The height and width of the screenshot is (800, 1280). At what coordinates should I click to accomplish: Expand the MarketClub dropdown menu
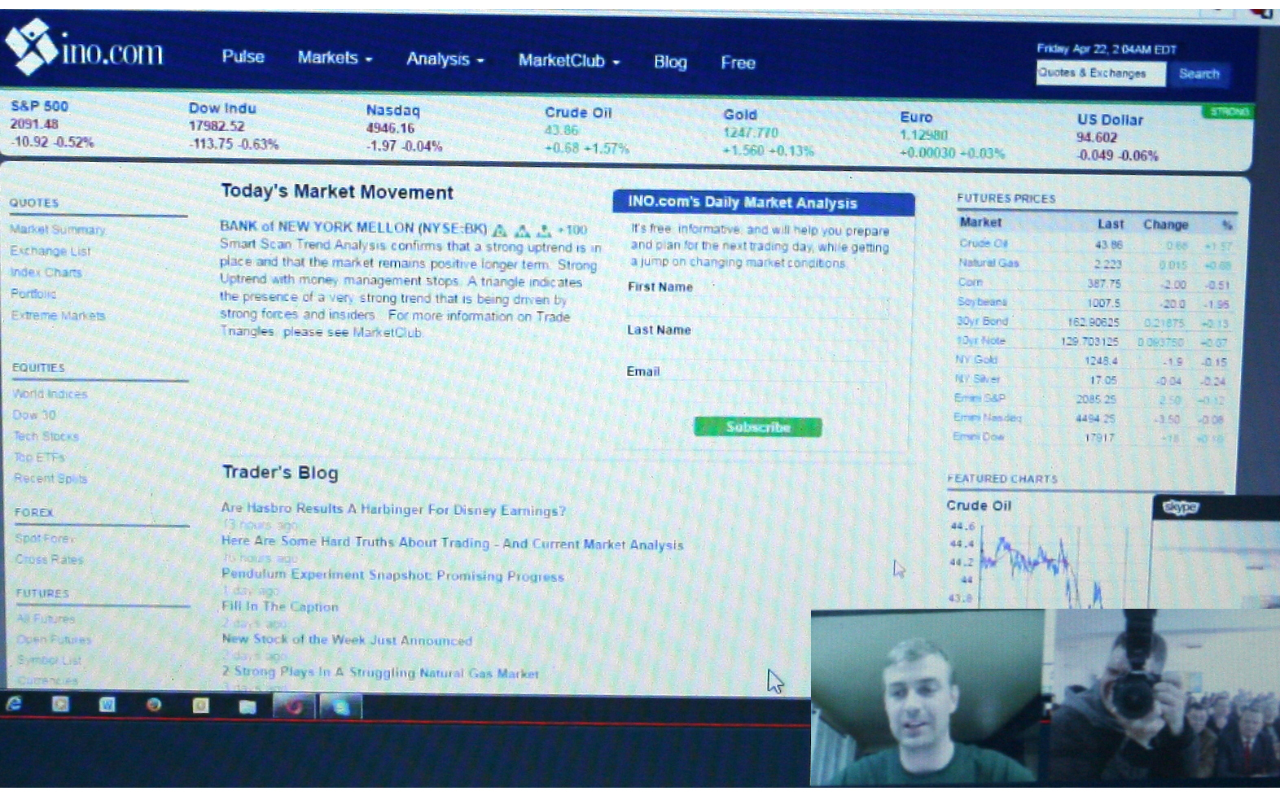click(x=569, y=61)
